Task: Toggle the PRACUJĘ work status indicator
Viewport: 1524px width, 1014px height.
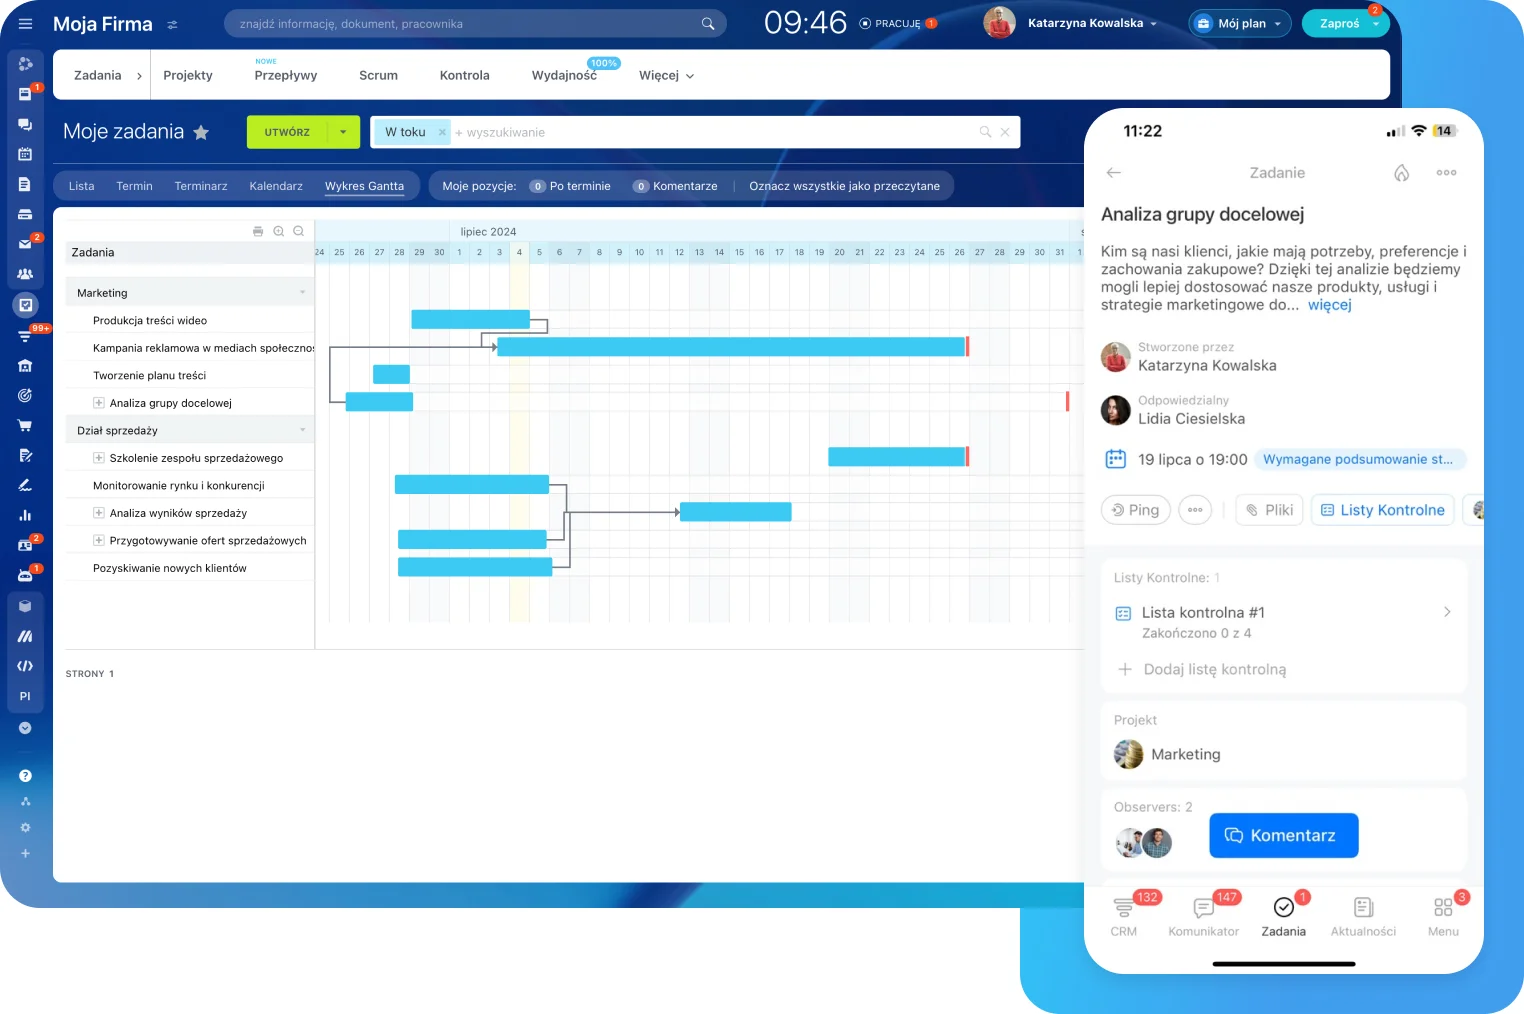Action: [x=898, y=22]
